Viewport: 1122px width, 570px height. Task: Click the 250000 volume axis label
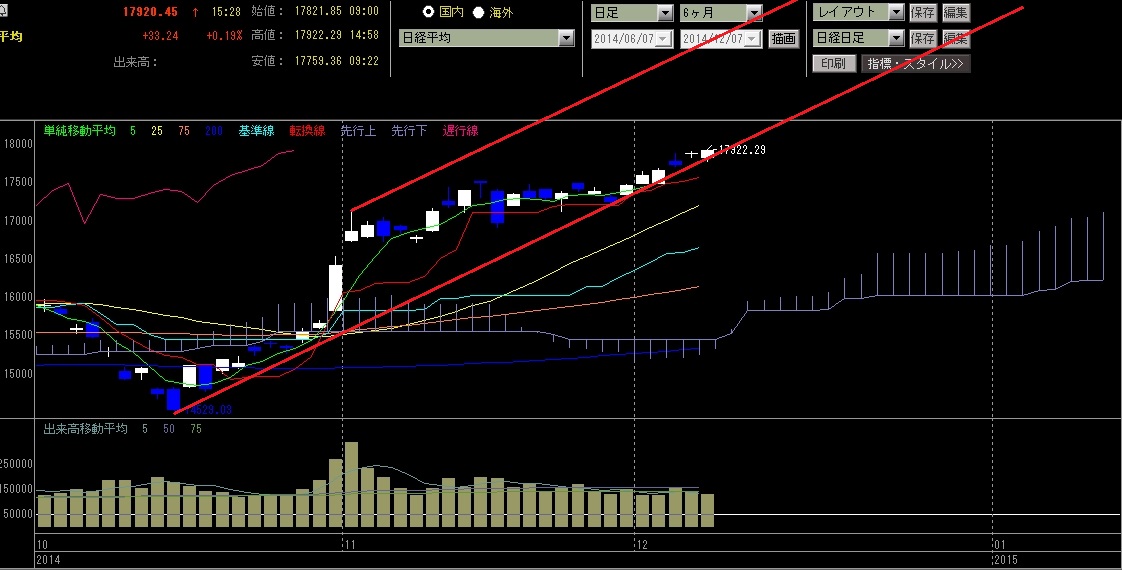16,463
